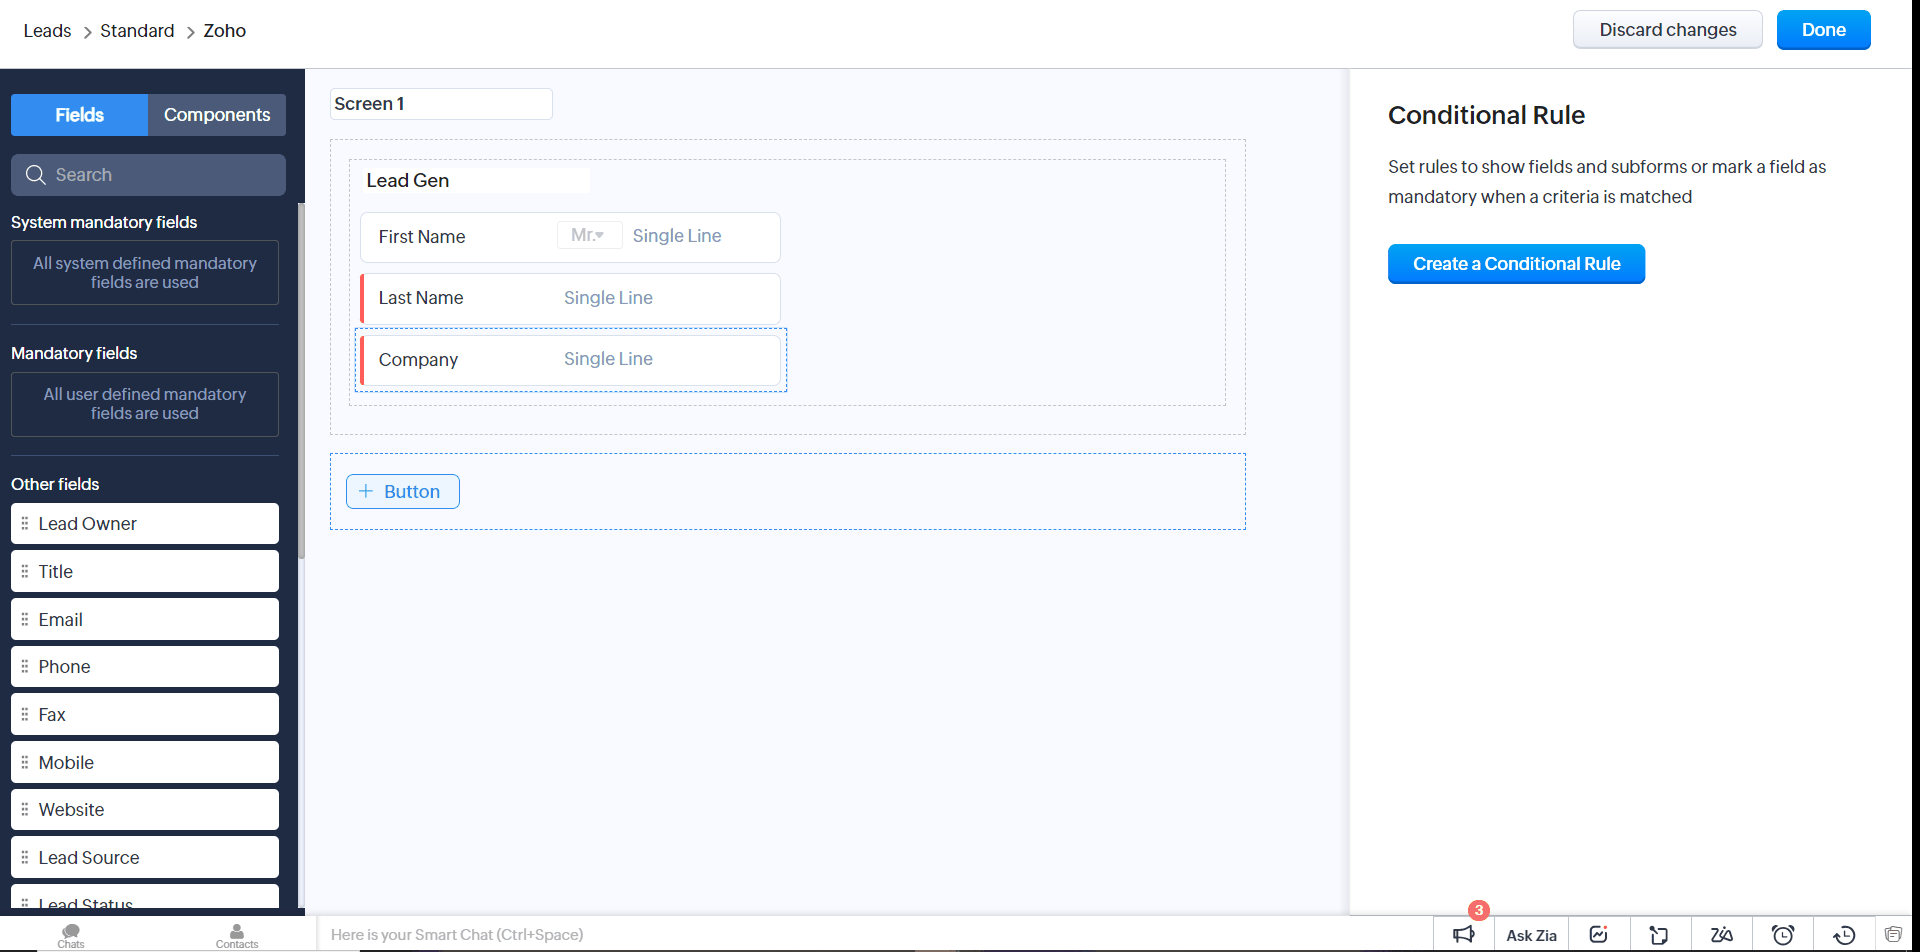This screenshot has width=1920, height=952.
Task: Select the Fields tab
Action: click(79, 115)
